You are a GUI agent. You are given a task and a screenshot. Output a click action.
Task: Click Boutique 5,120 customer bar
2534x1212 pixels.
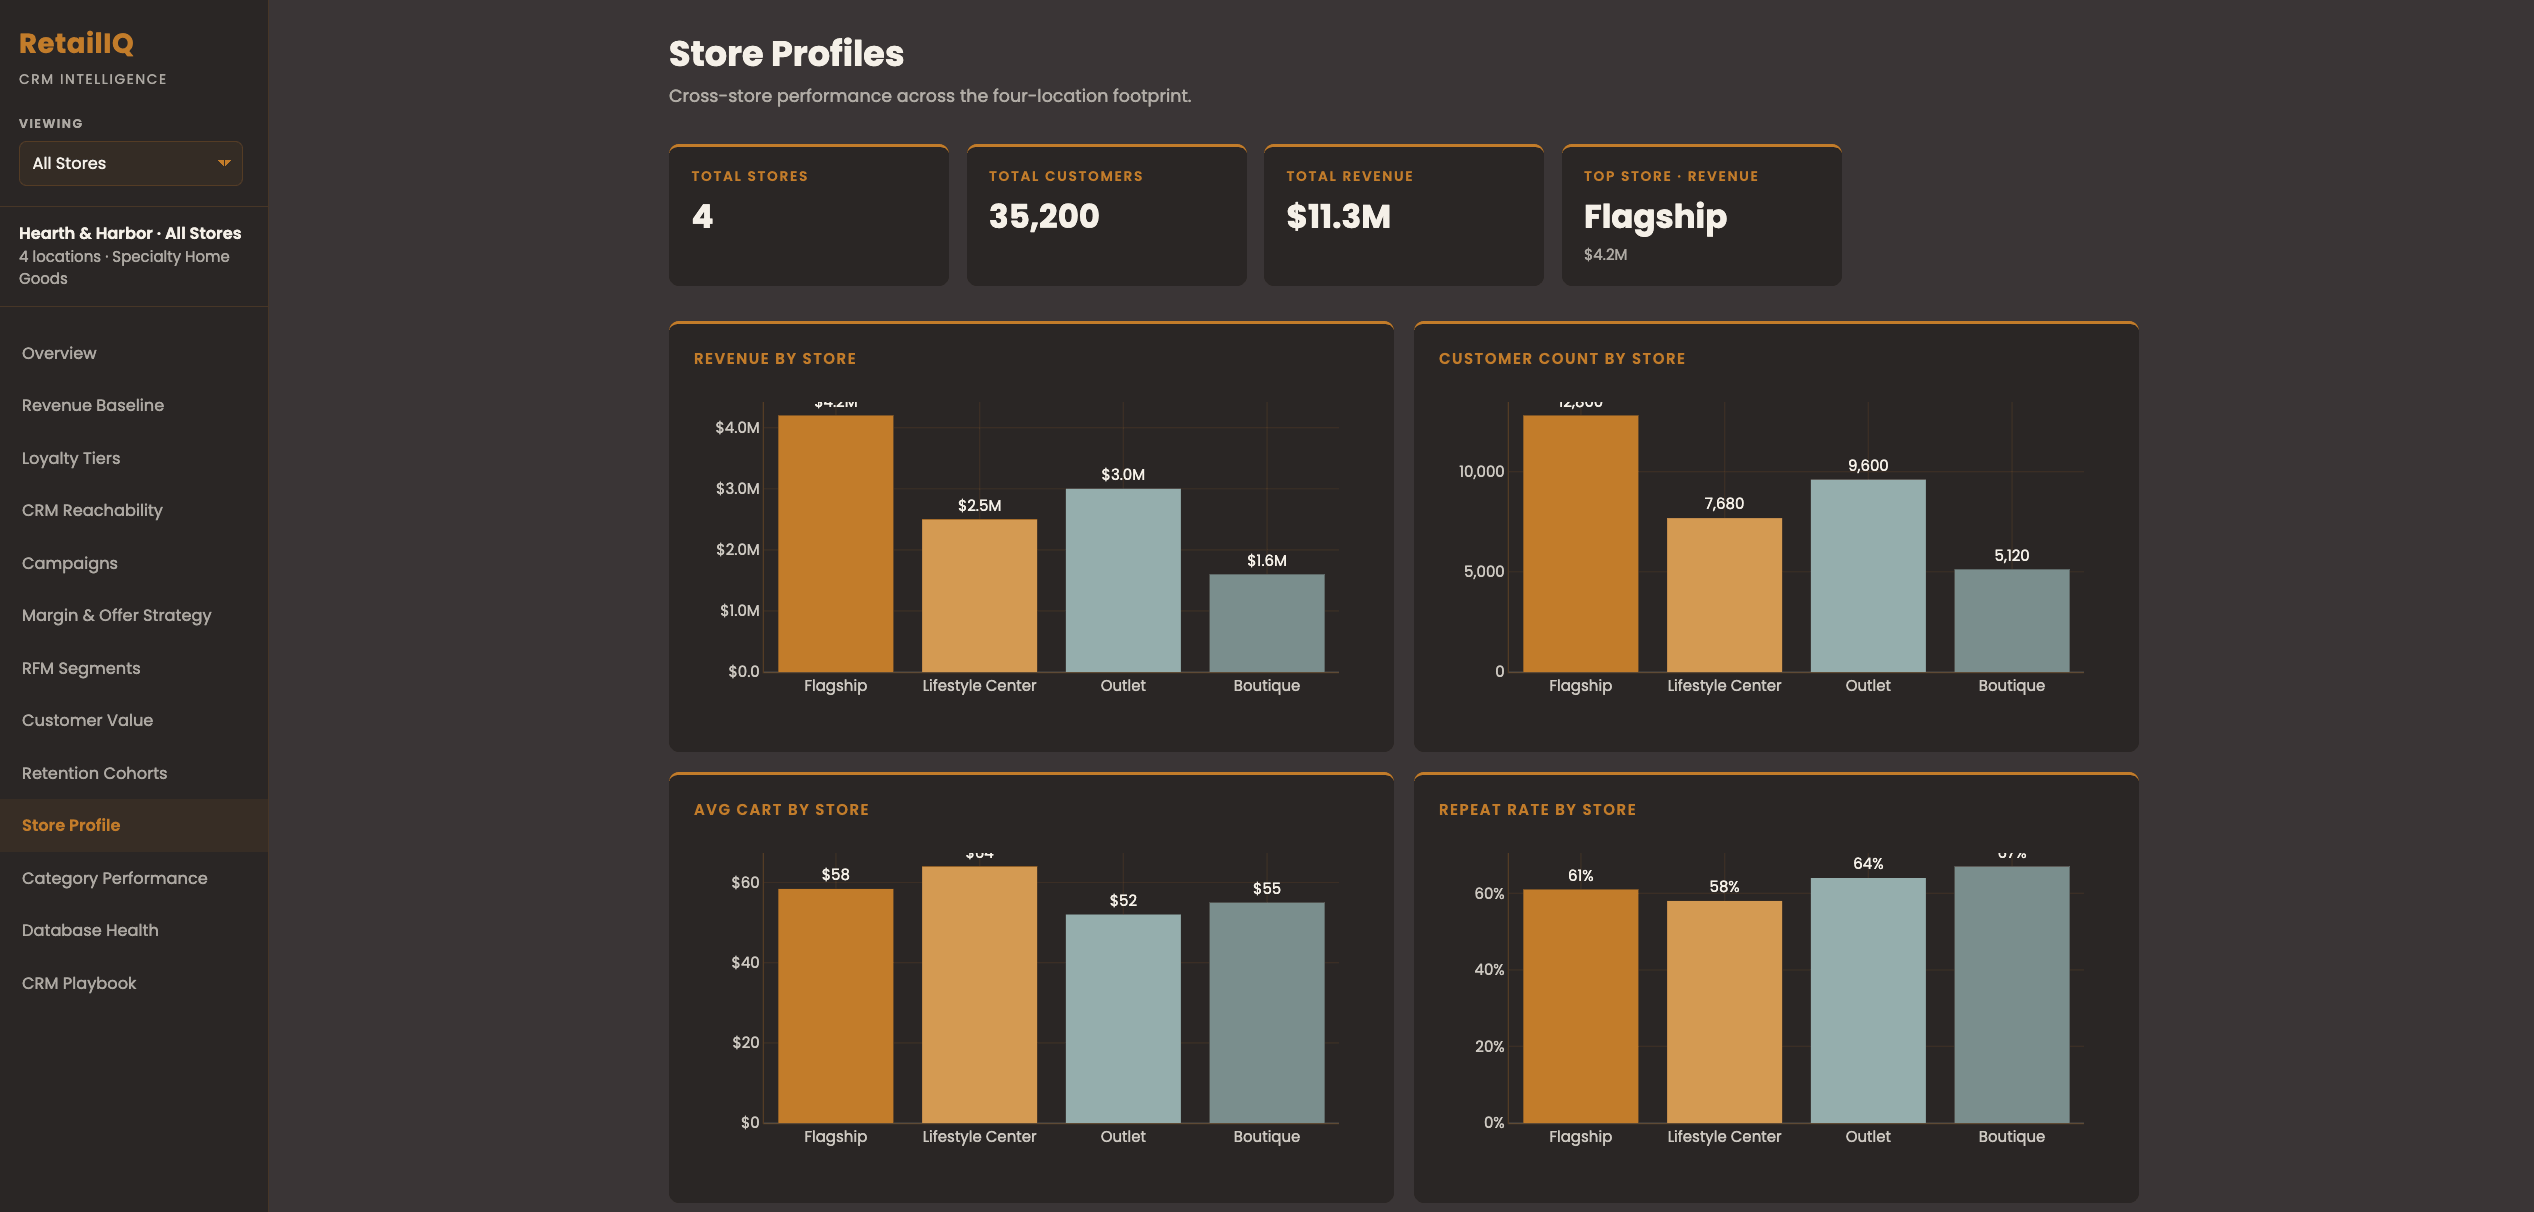tap(2012, 620)
